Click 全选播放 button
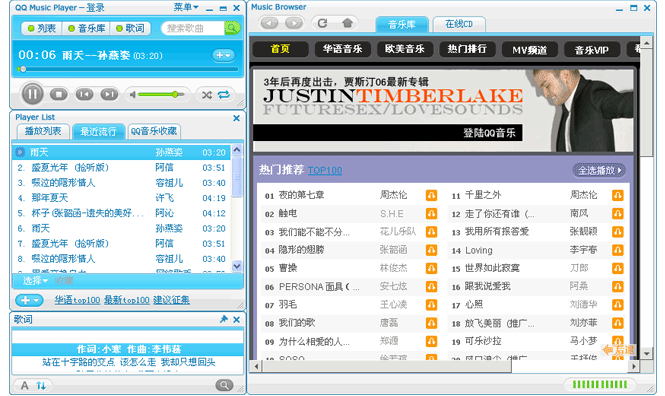The width and height of the screenshot is (665, 396). pos(599,170)
